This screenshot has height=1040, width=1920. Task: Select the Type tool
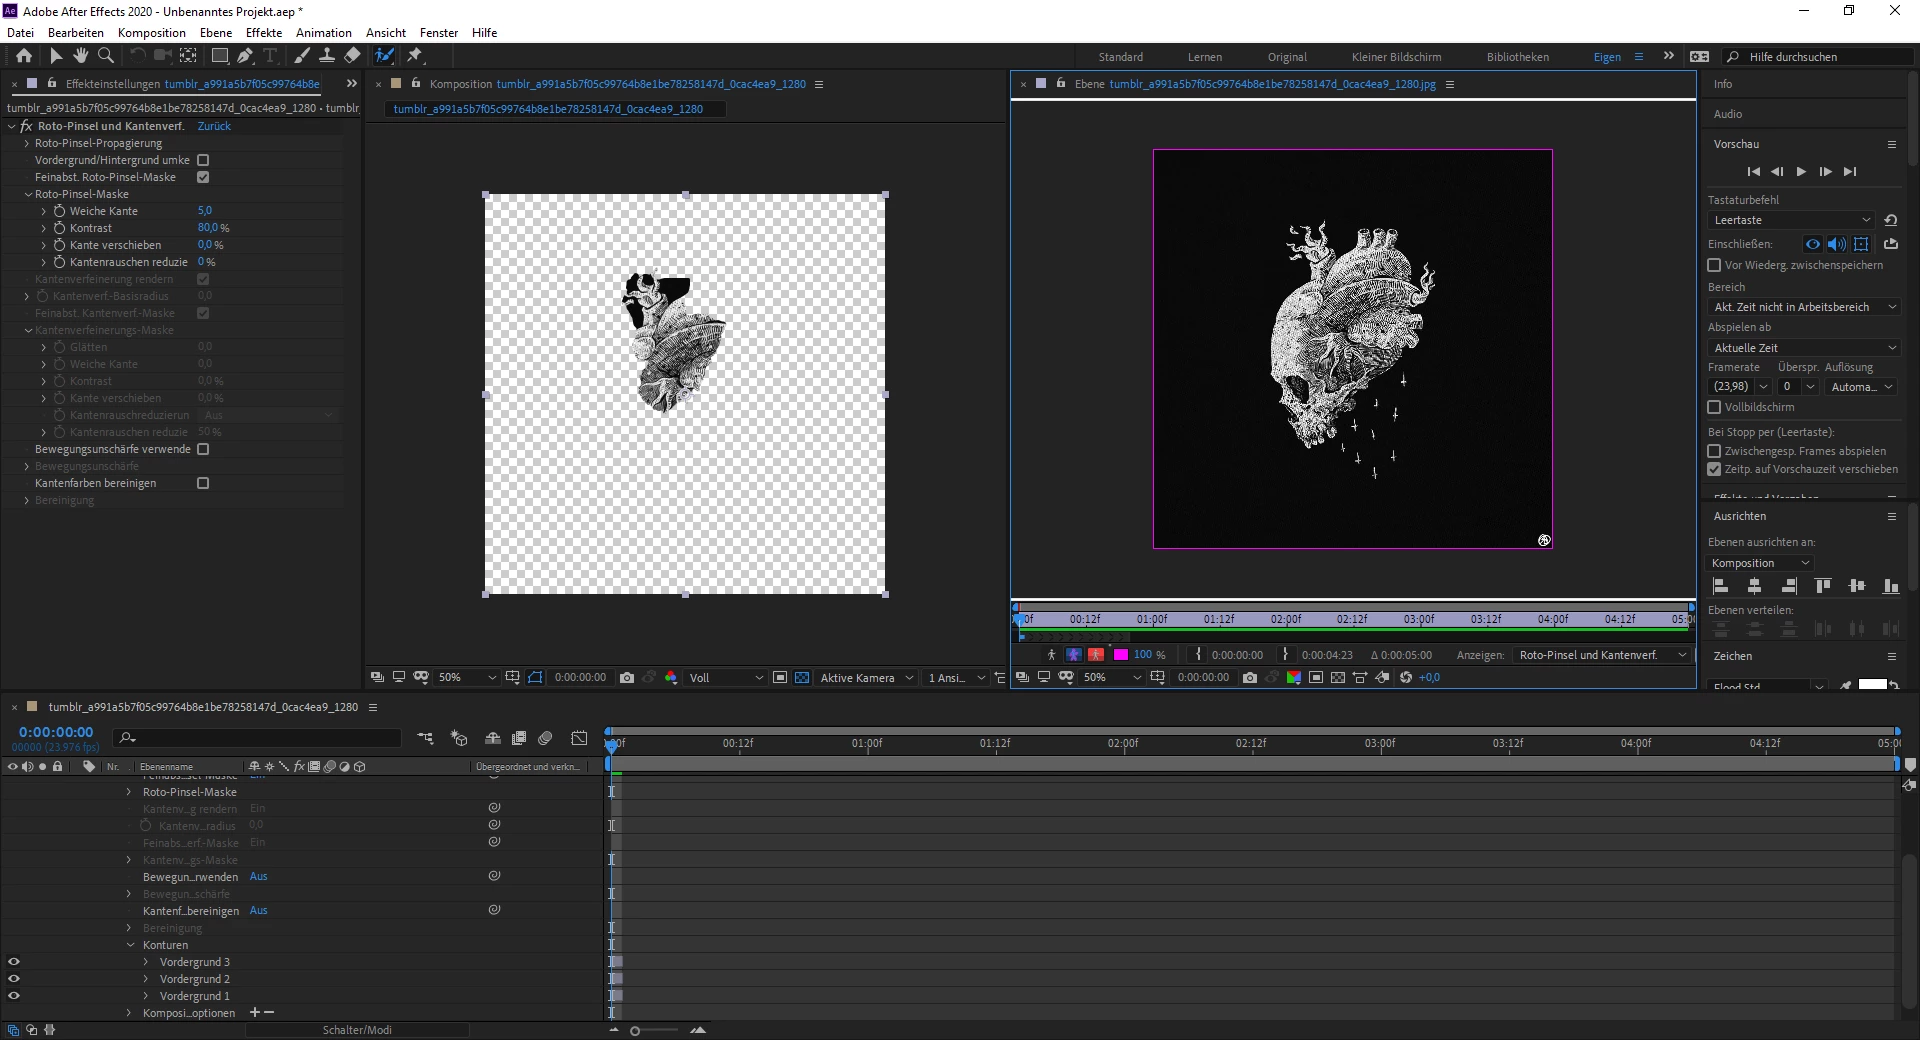pyautogui.click(x=270, y=56)
